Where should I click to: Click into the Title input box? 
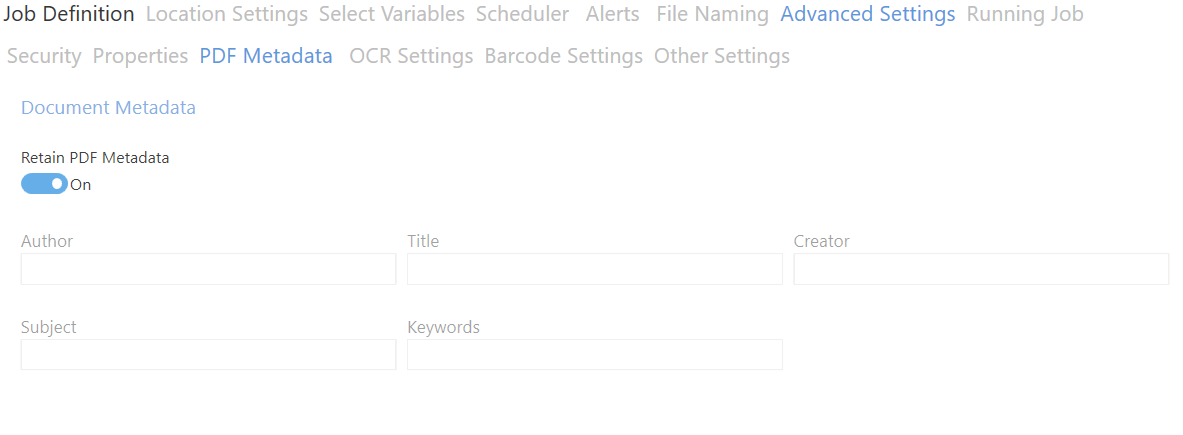pos(595,269)
